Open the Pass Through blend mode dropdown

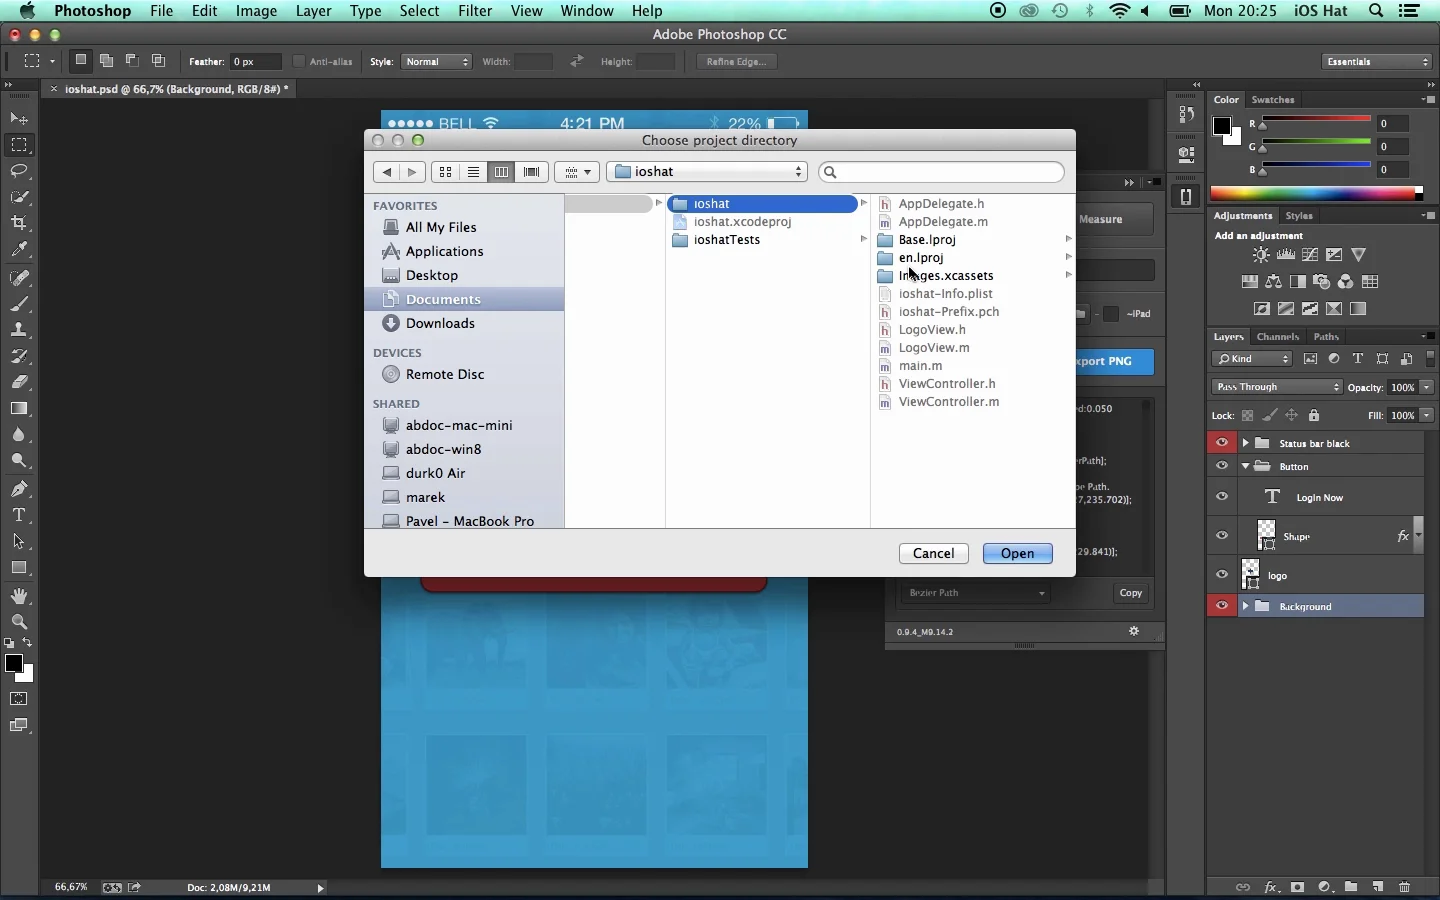pos(1278,387)
